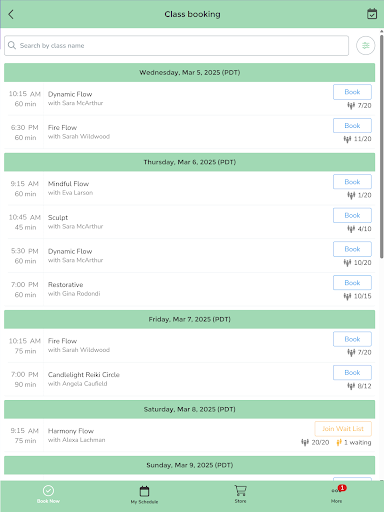The width and height of the screenshot is (384, 512).
Task: Open the calendar check icon in header
Action: 372,14
